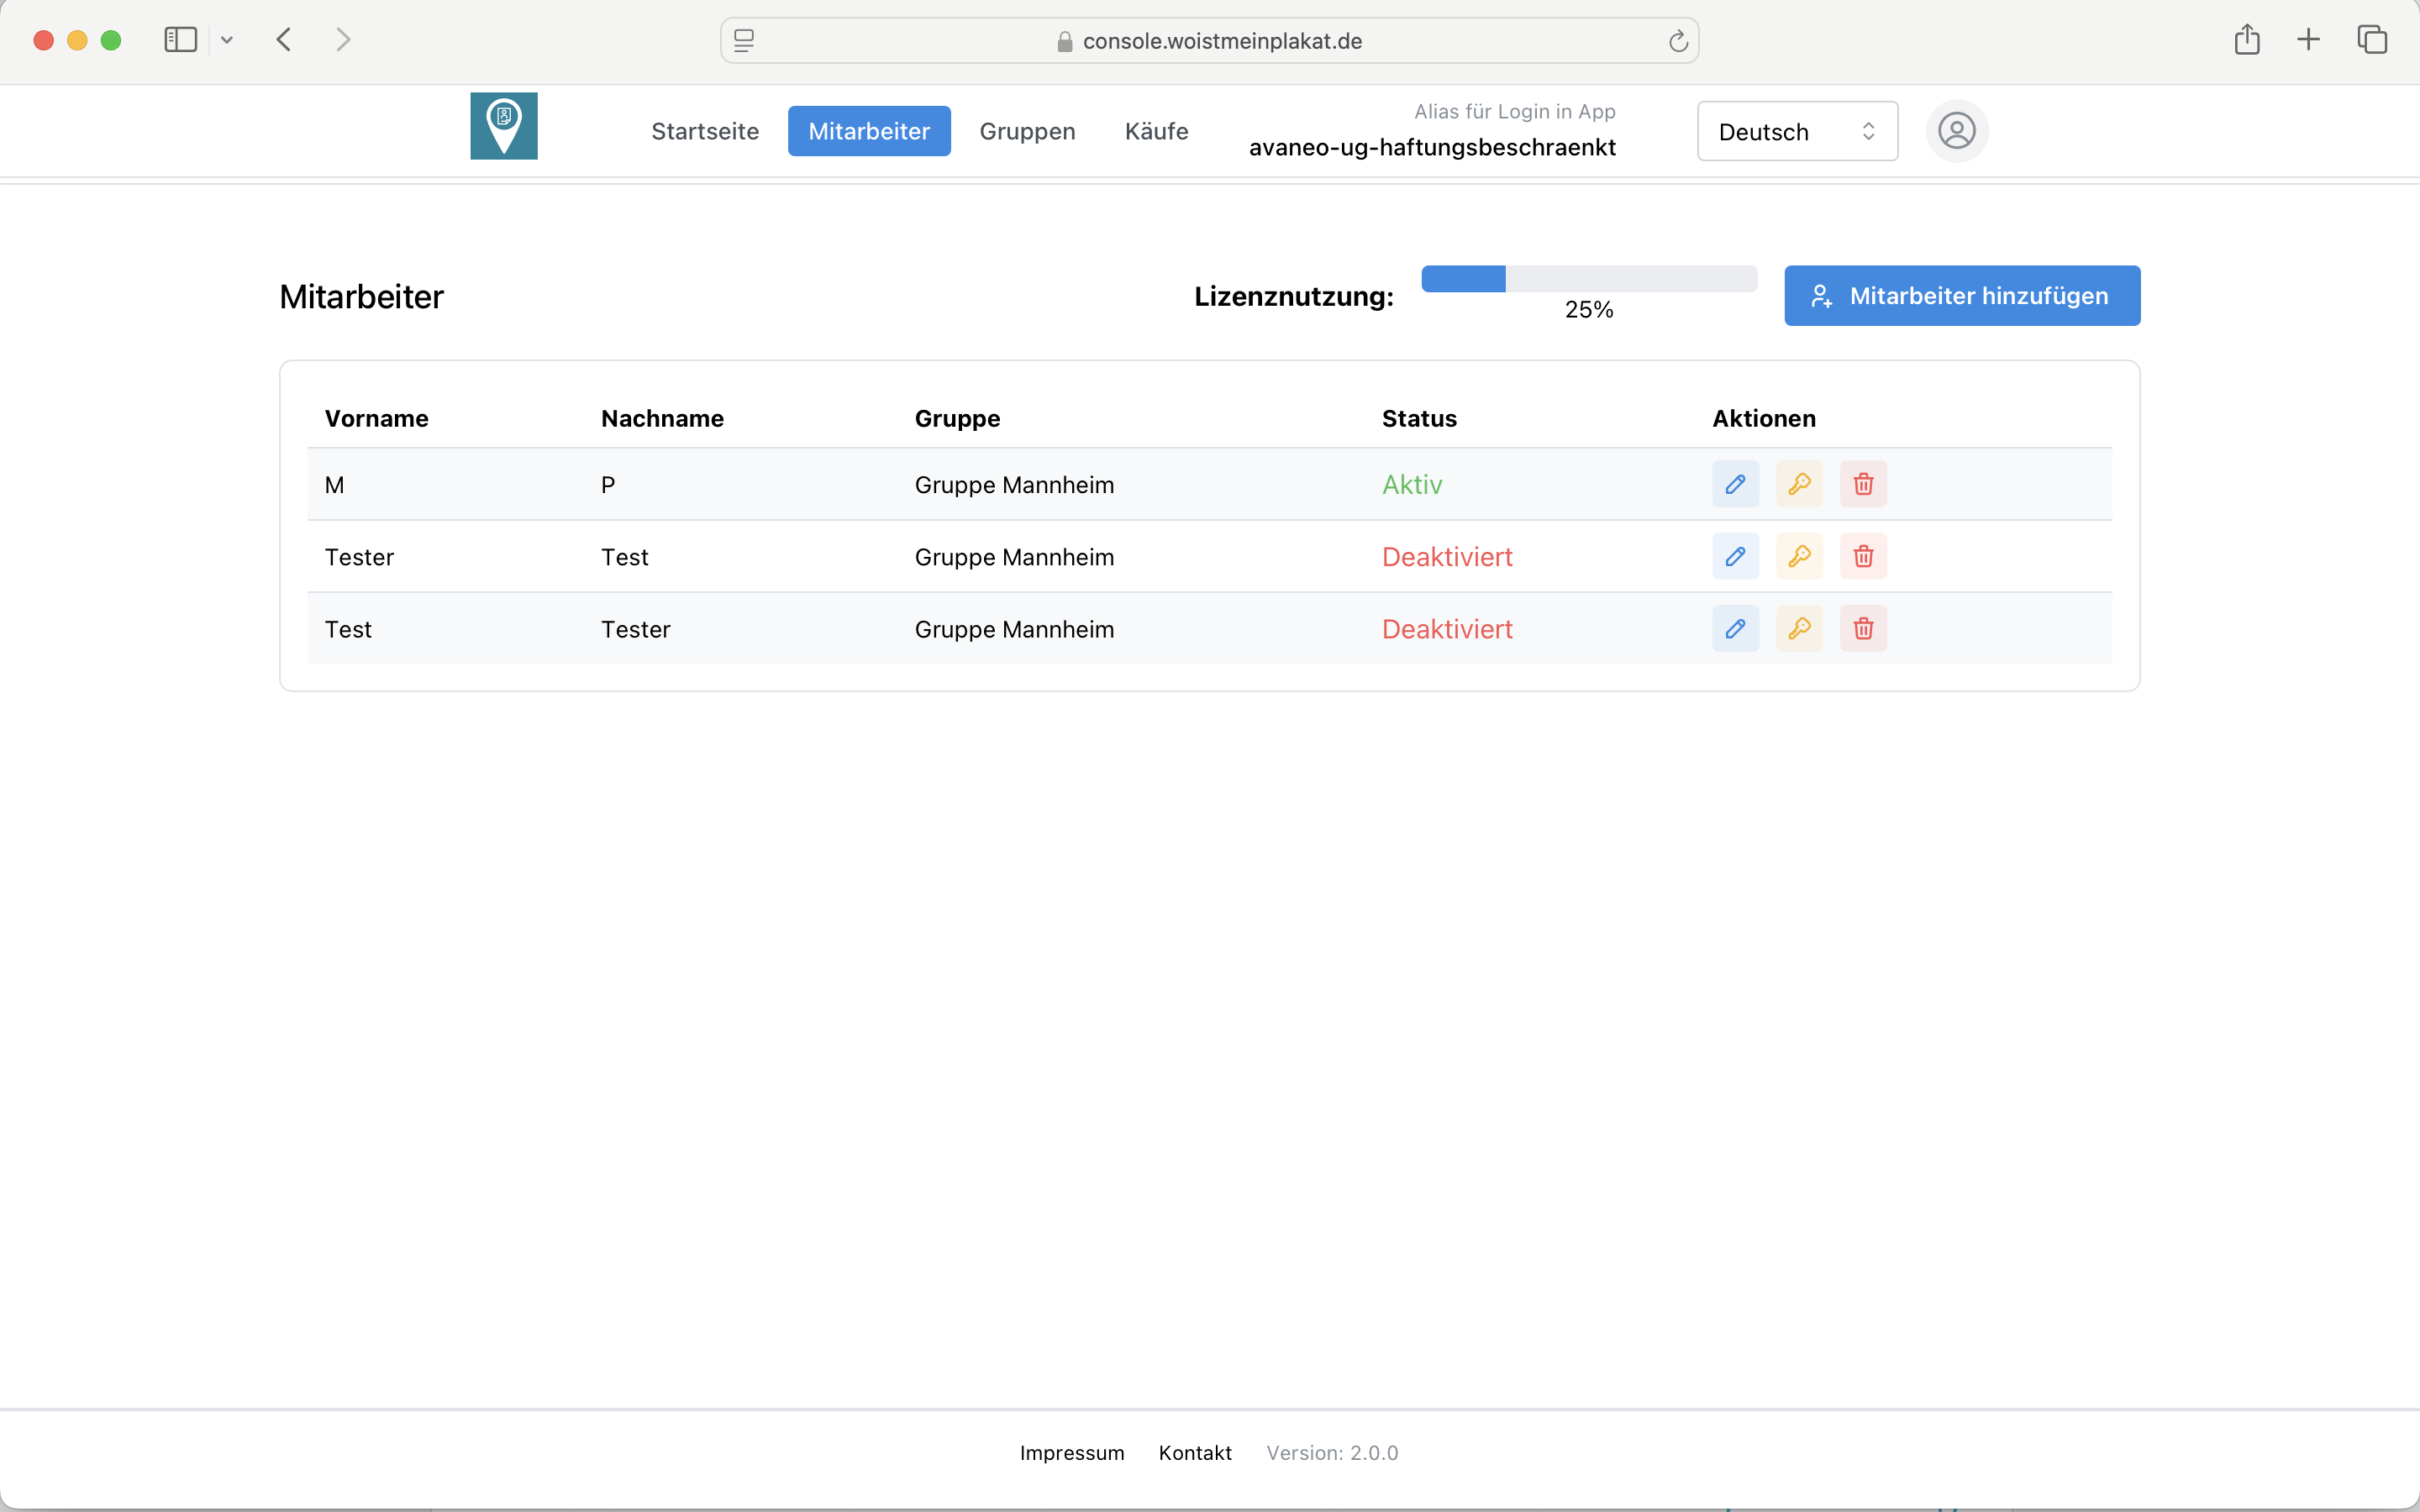Click the Gruppe column header
2420x1512 pixels.
[x=957, y=418]
